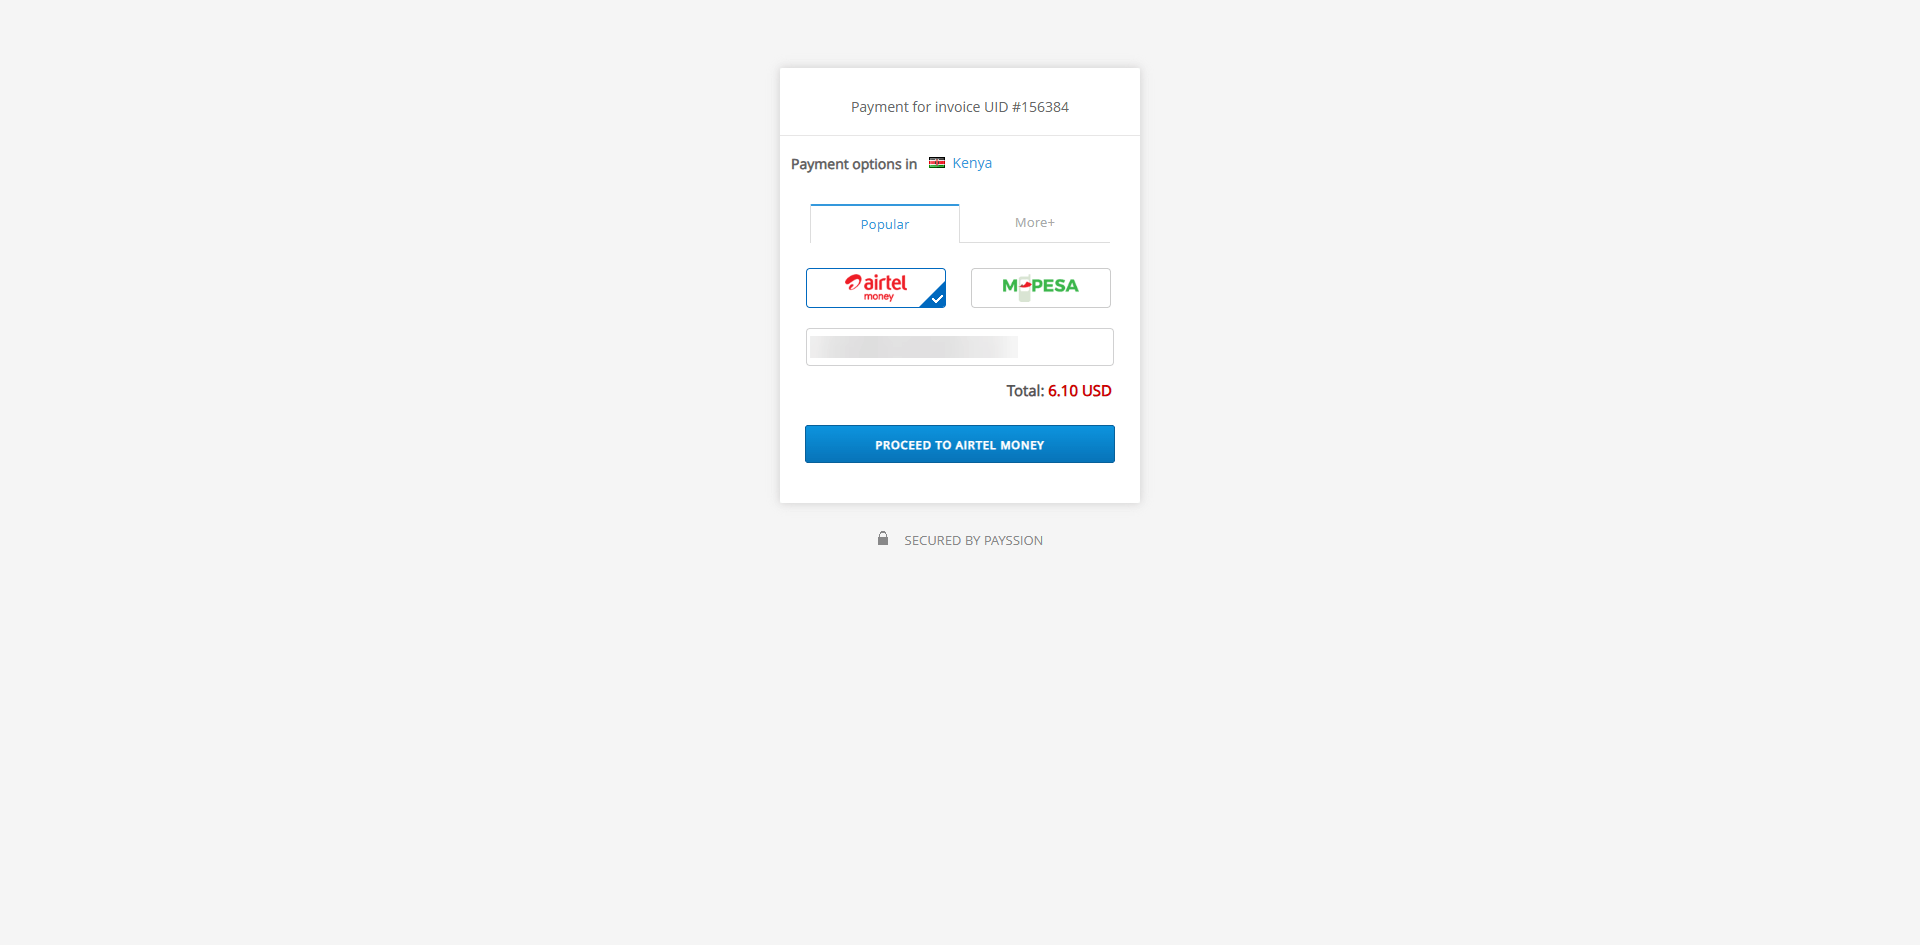Click the Kenya flag icon
The height and width of the screenshot is (945, 1920).
(x=937, y=163)
